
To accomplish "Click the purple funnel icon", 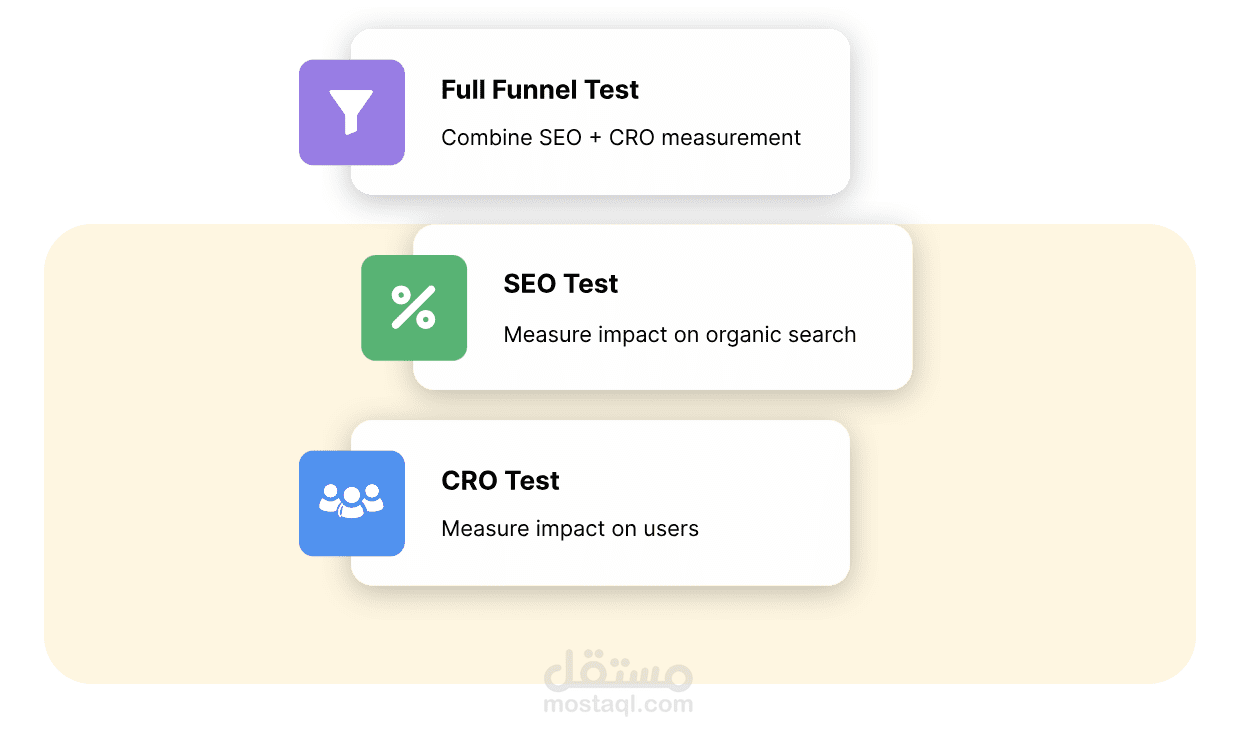I will point(351,112).
